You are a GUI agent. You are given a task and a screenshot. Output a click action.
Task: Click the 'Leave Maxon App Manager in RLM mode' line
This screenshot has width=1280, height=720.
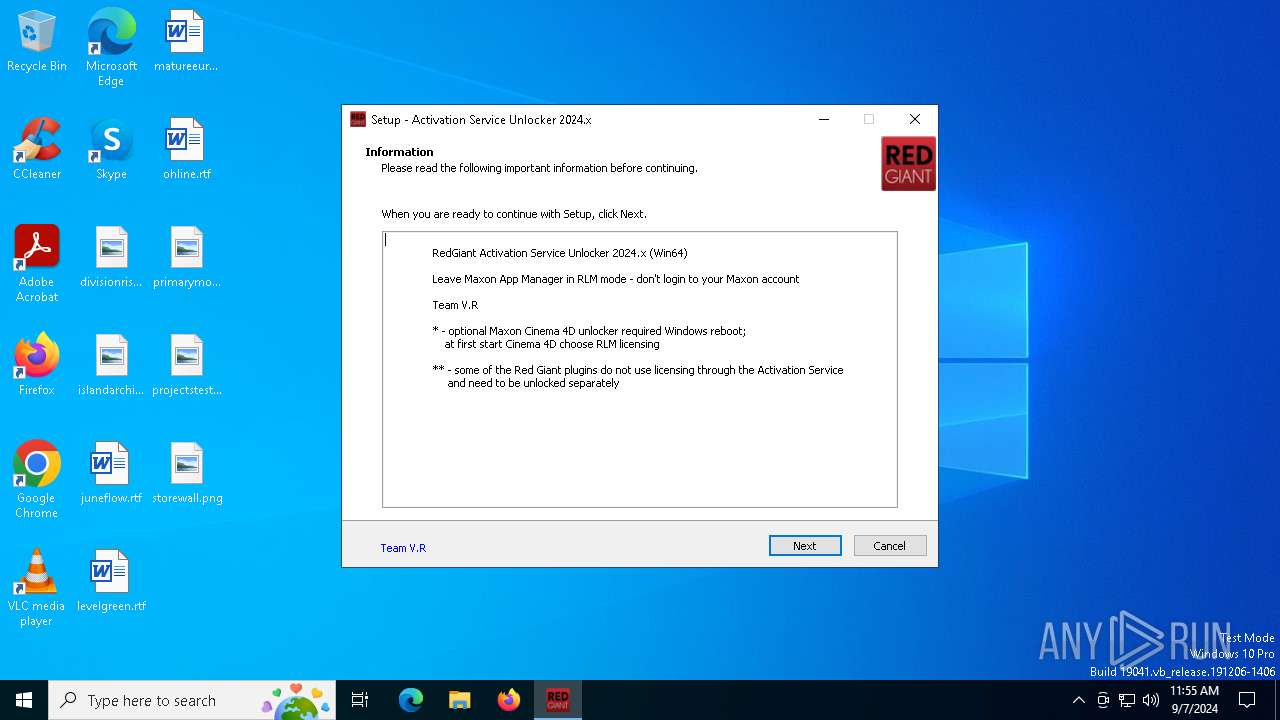616,279
